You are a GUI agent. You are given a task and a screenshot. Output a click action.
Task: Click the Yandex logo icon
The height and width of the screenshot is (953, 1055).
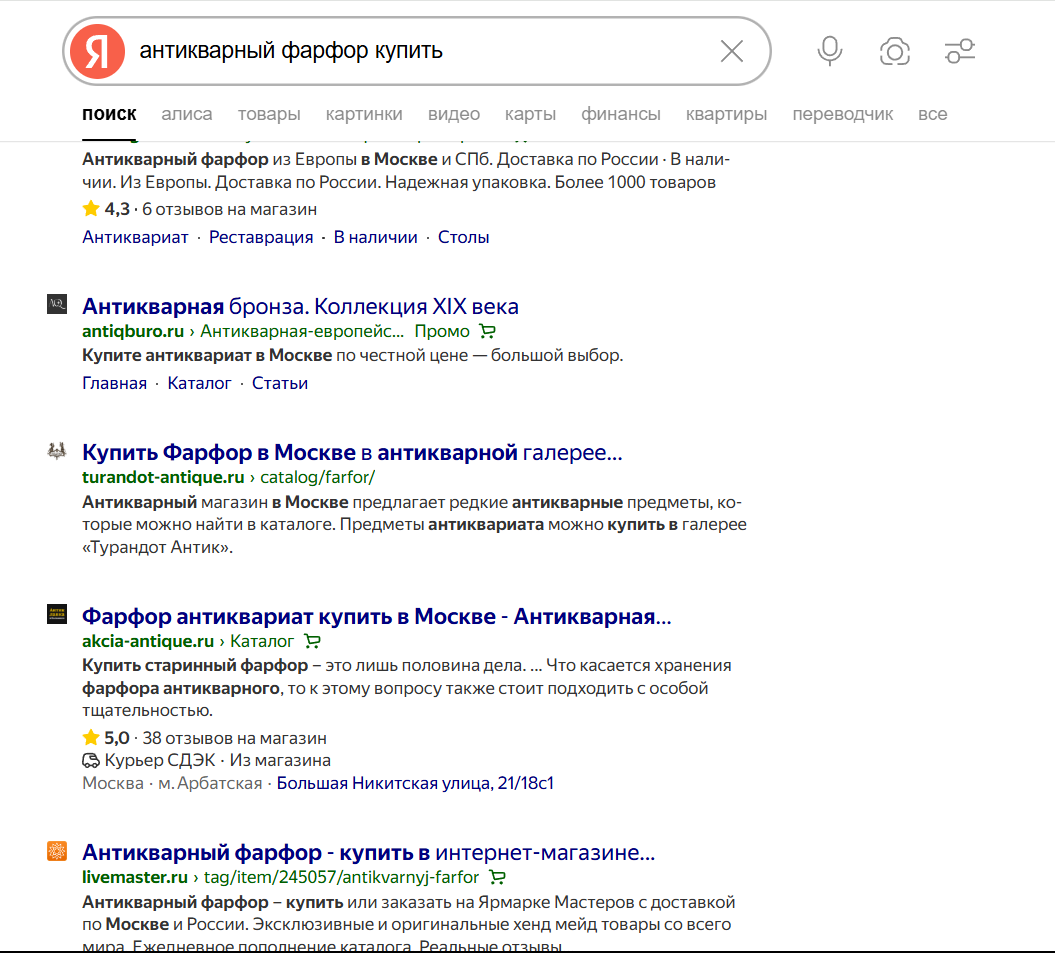coord(97,51)
